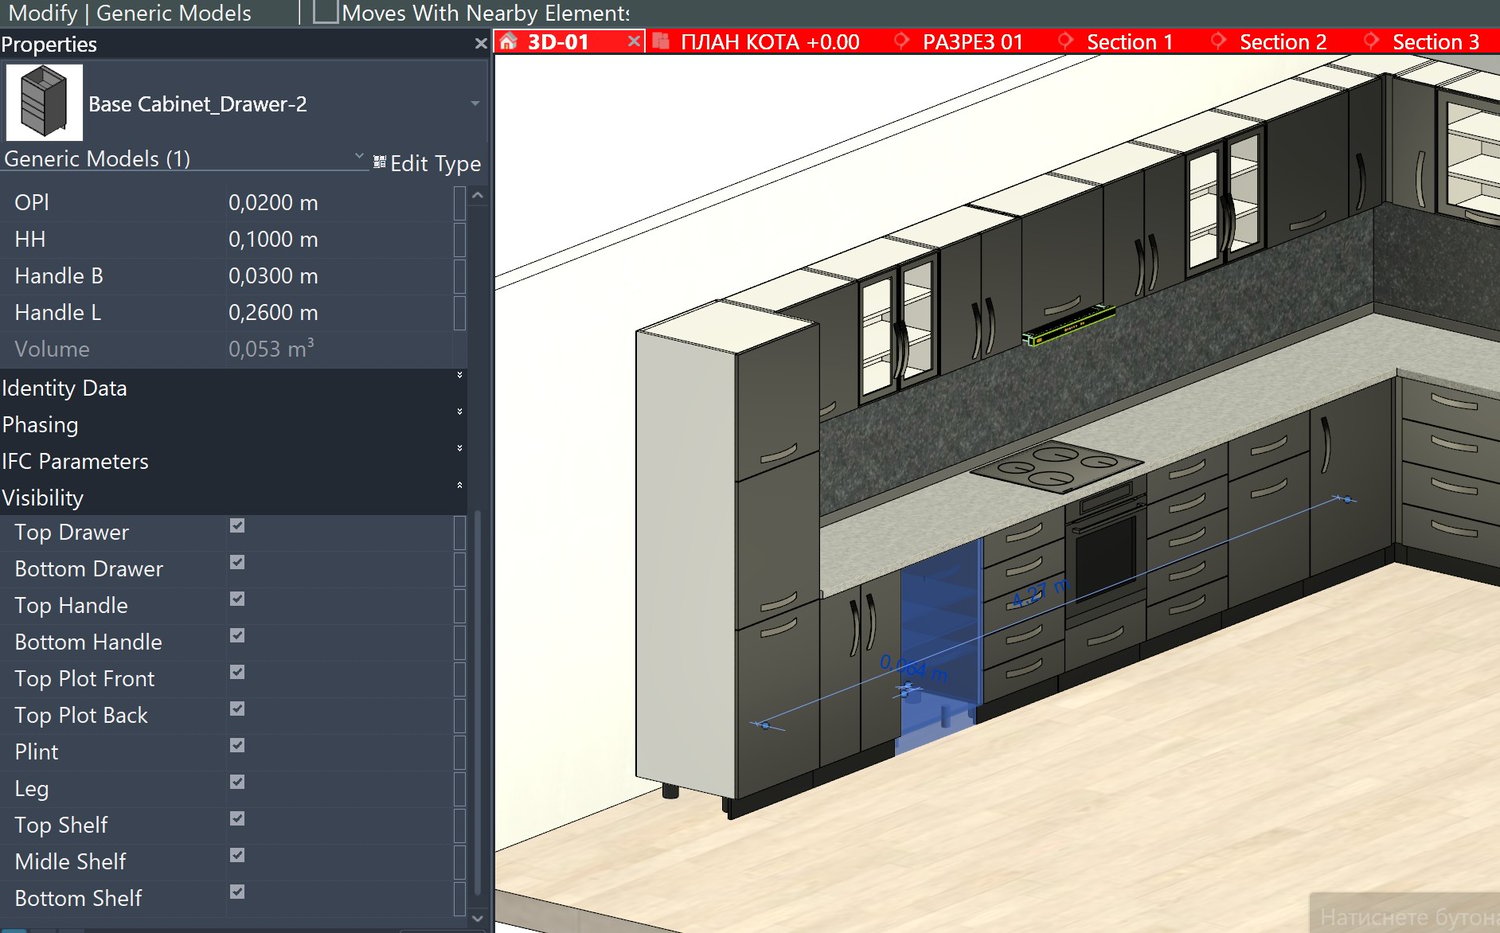Uncheck the Midle Shelf checkbox
Viewport: 1500px width, 933px height.
237,856
